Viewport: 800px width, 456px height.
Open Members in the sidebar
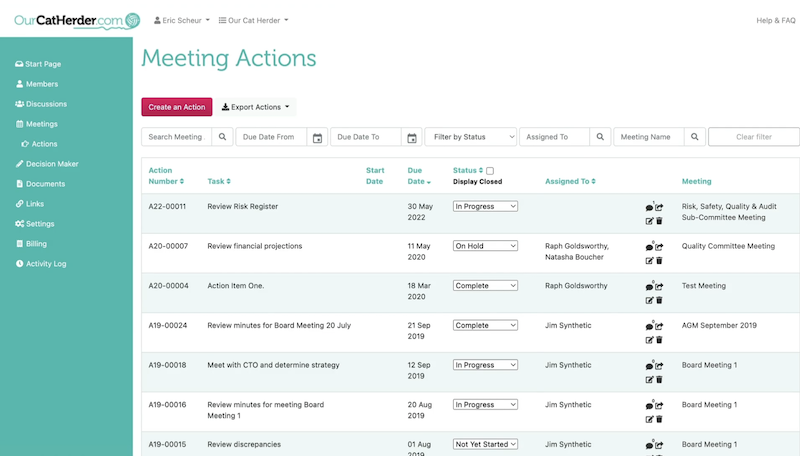pyautogui.click(x=37, y=84)
